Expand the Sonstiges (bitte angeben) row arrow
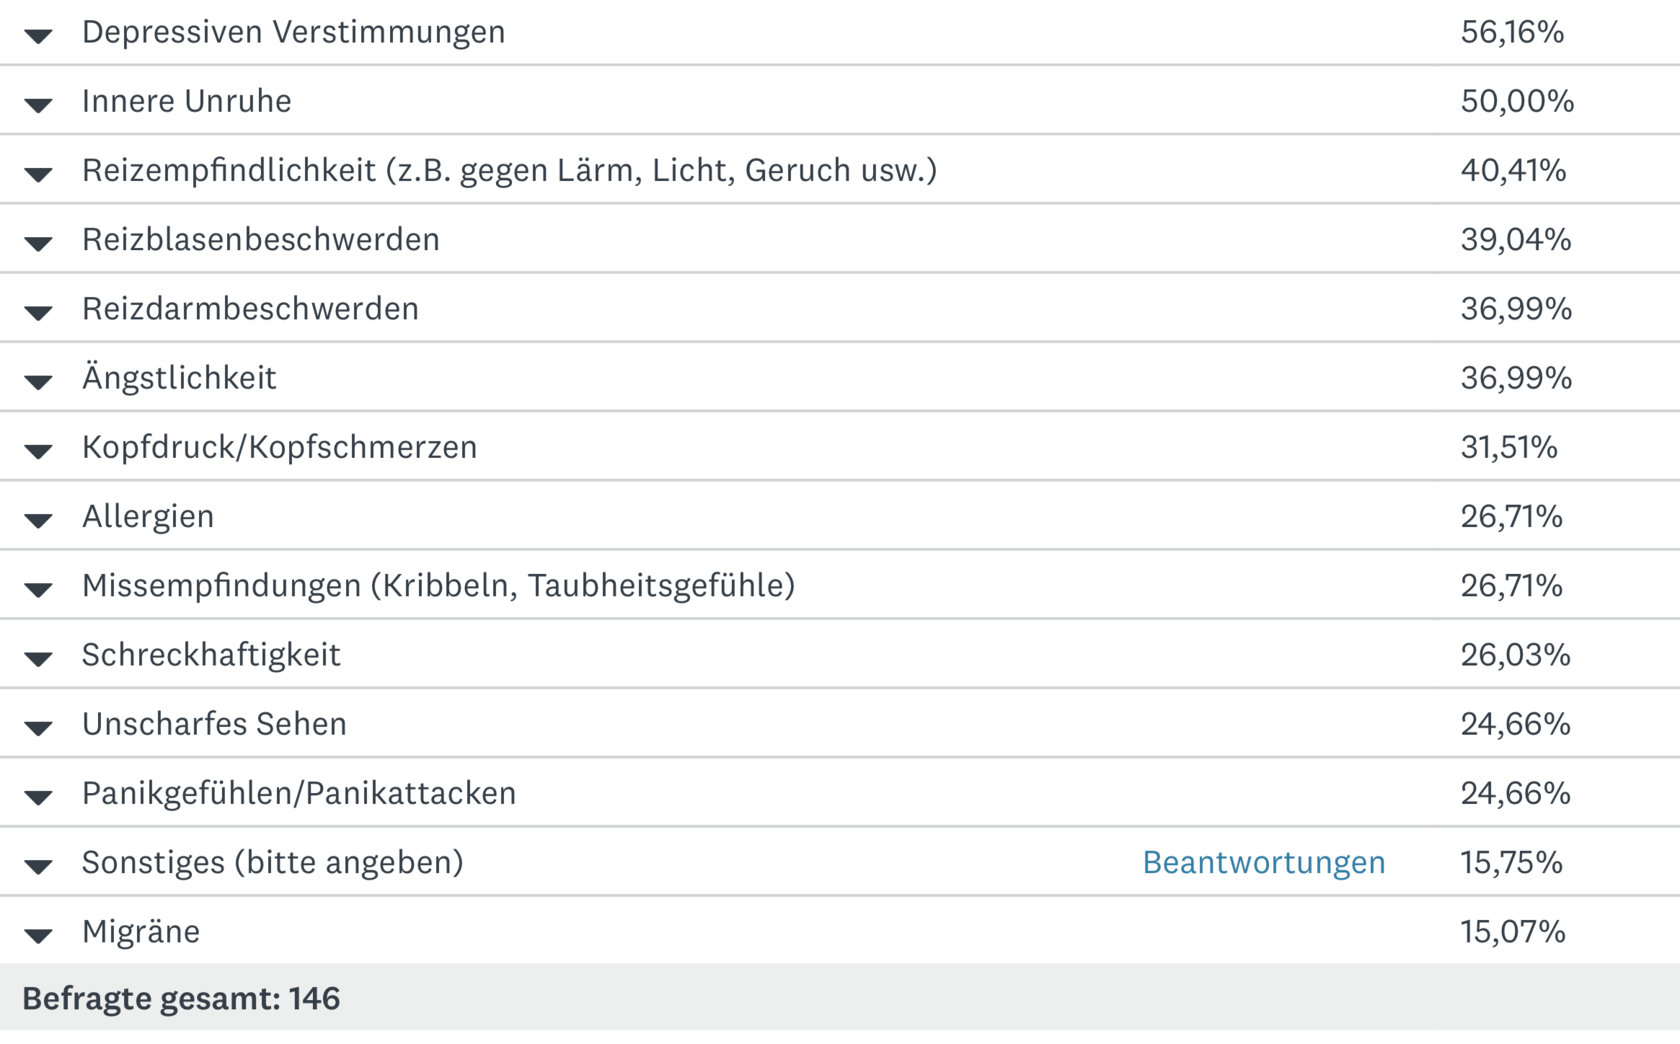The height and width of the screenshot is (1044, 1680). coord(38,866)
